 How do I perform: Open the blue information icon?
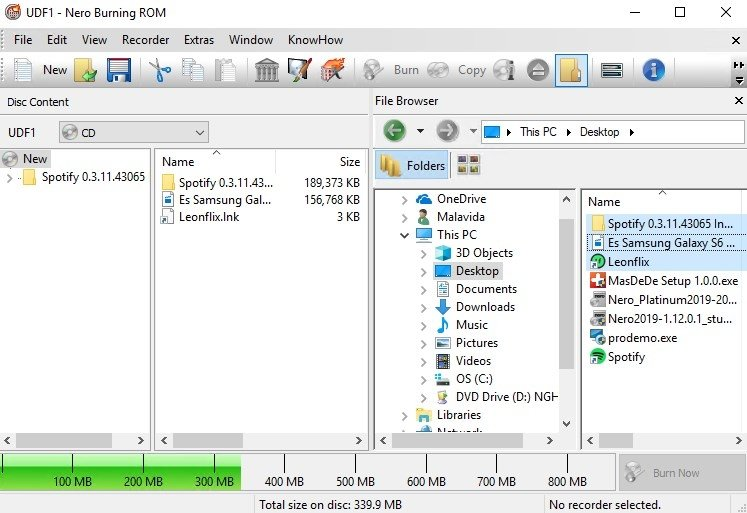(x=654, y=70)
